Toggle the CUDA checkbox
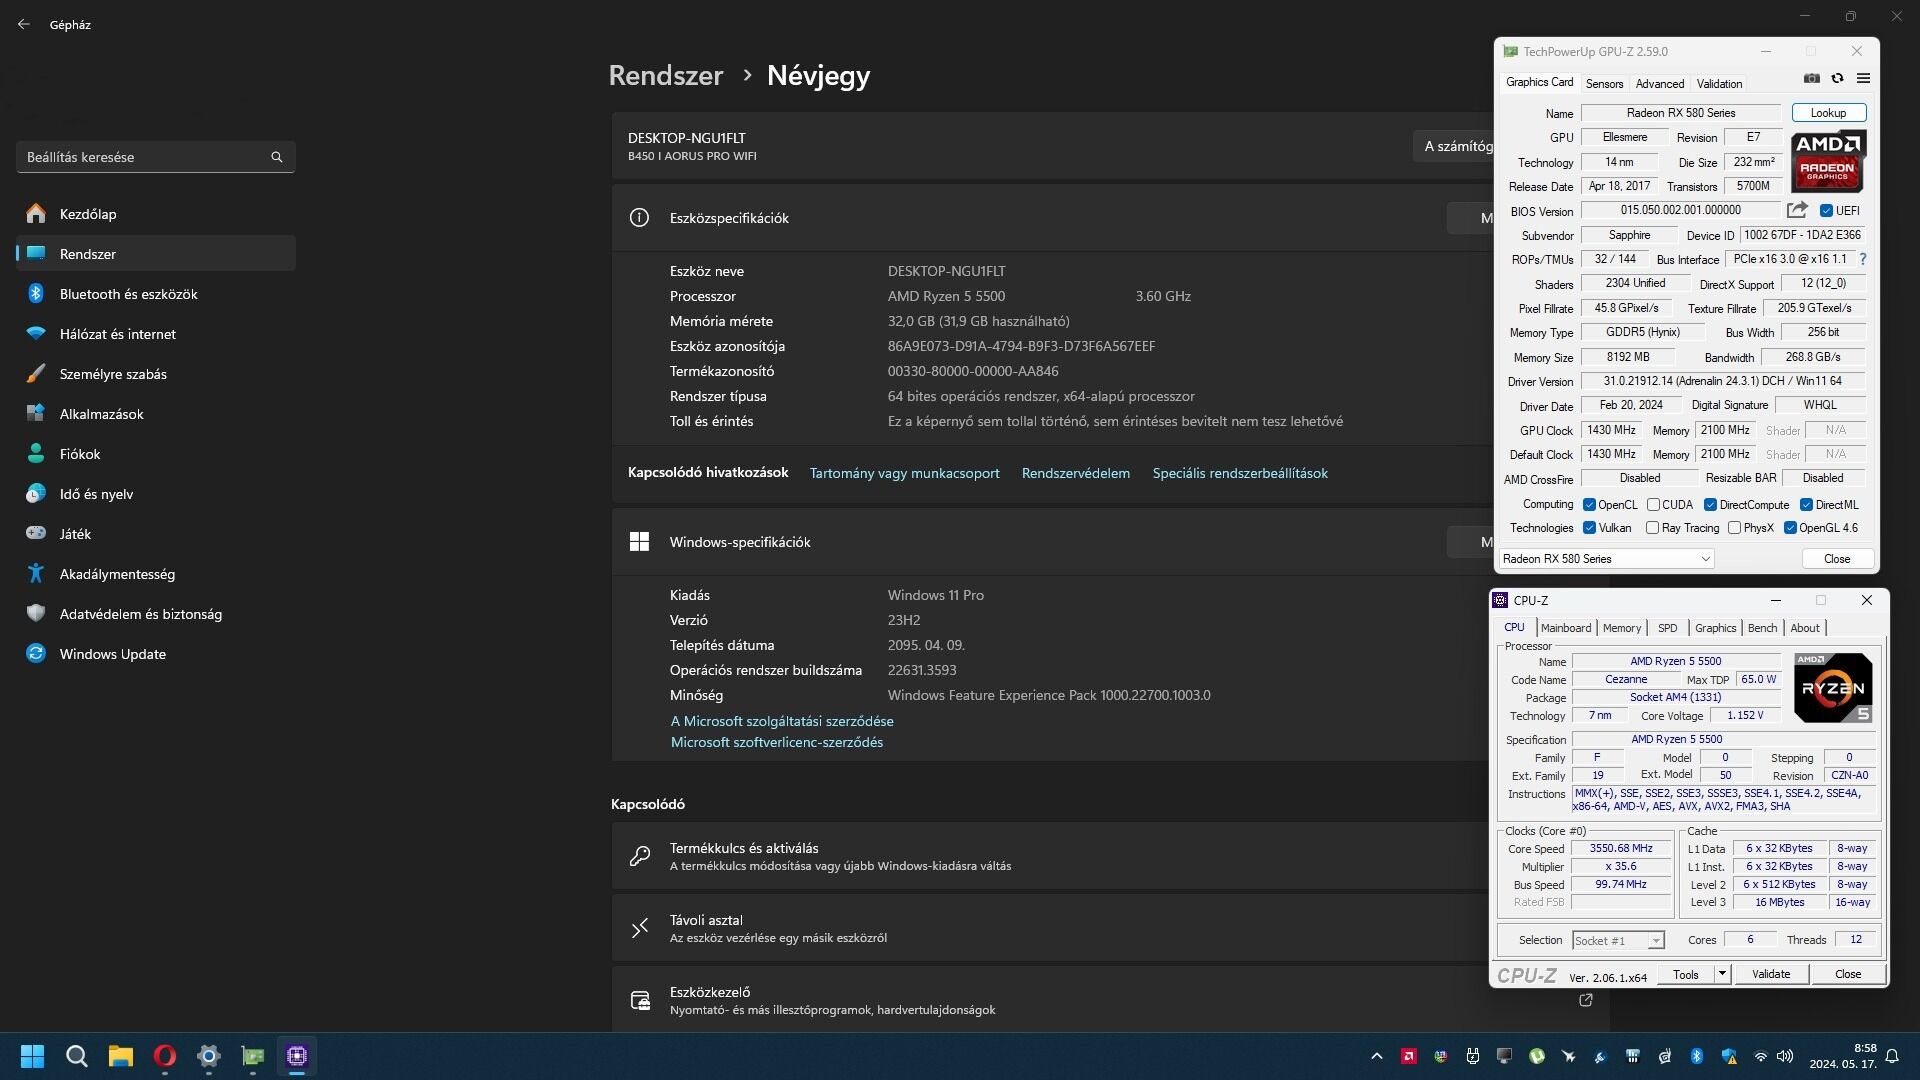The image size is (1920, 1080). point(1653,505)
